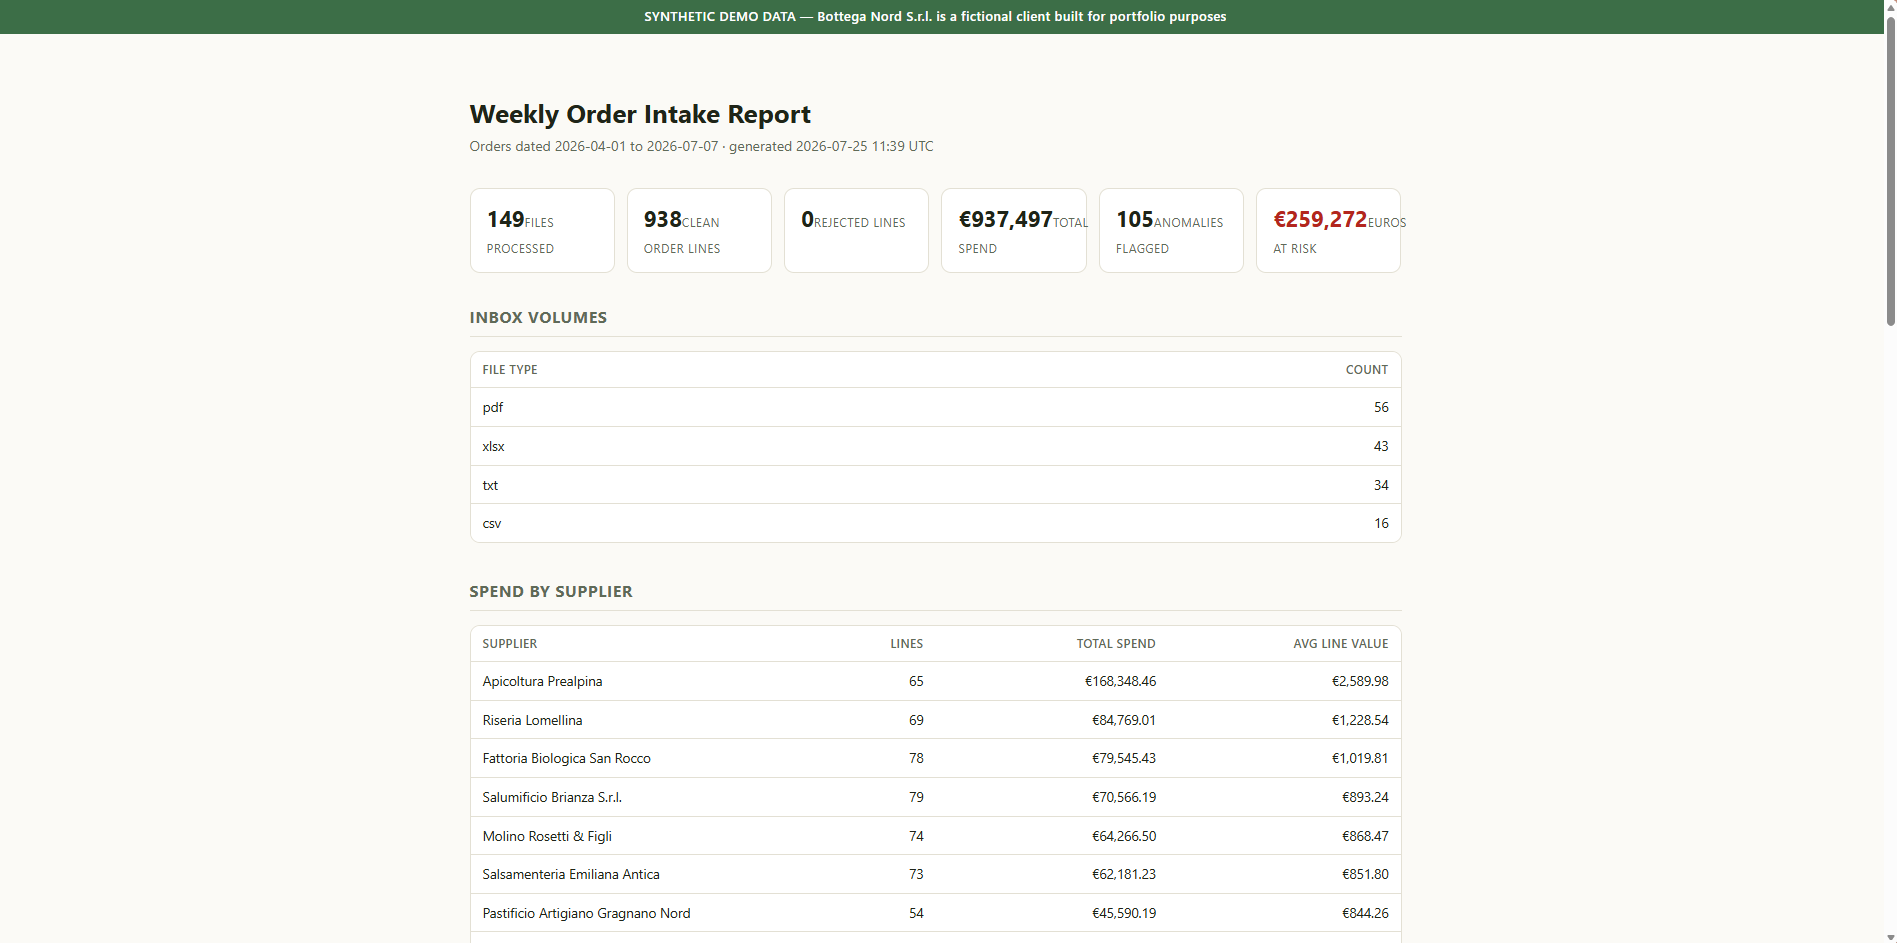
Task: Select the csv file type row
Action: click(935, 523)
